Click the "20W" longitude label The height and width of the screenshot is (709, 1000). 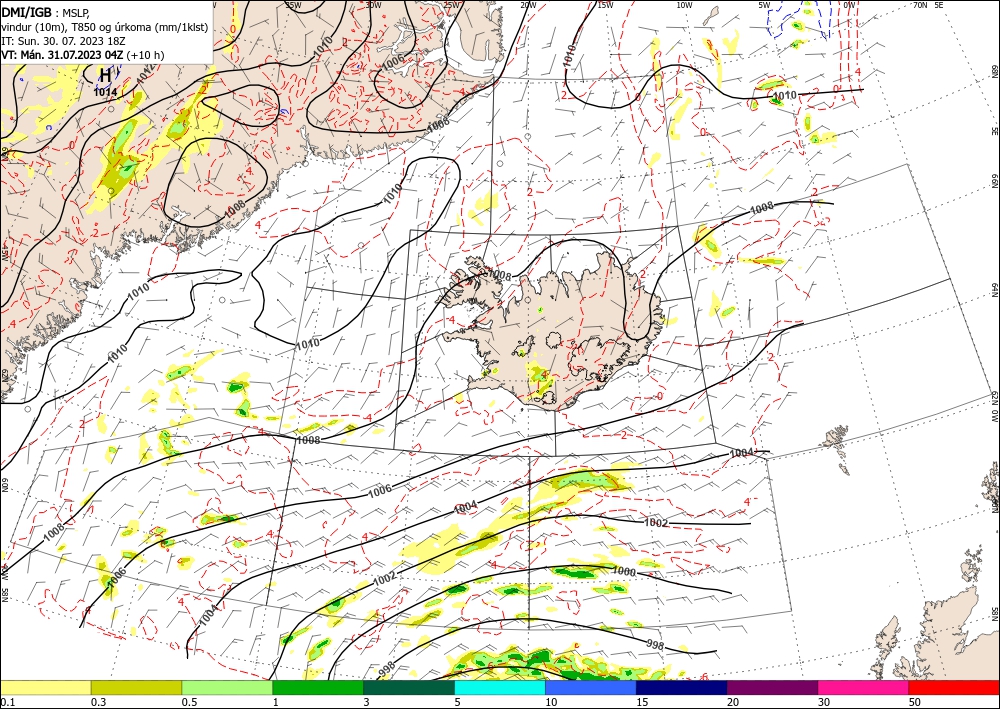[528, 5]
